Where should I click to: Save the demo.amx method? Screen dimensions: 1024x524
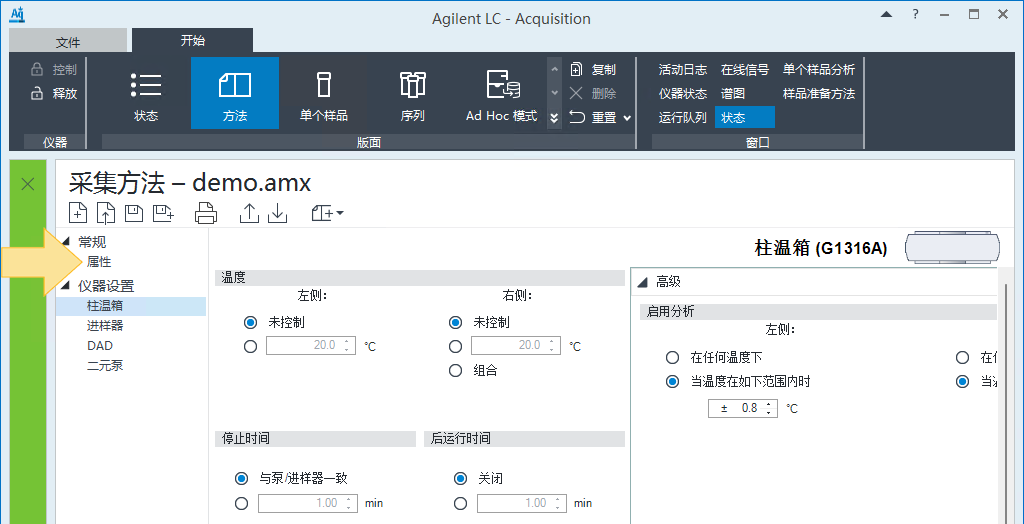click(x=134, y=213)
